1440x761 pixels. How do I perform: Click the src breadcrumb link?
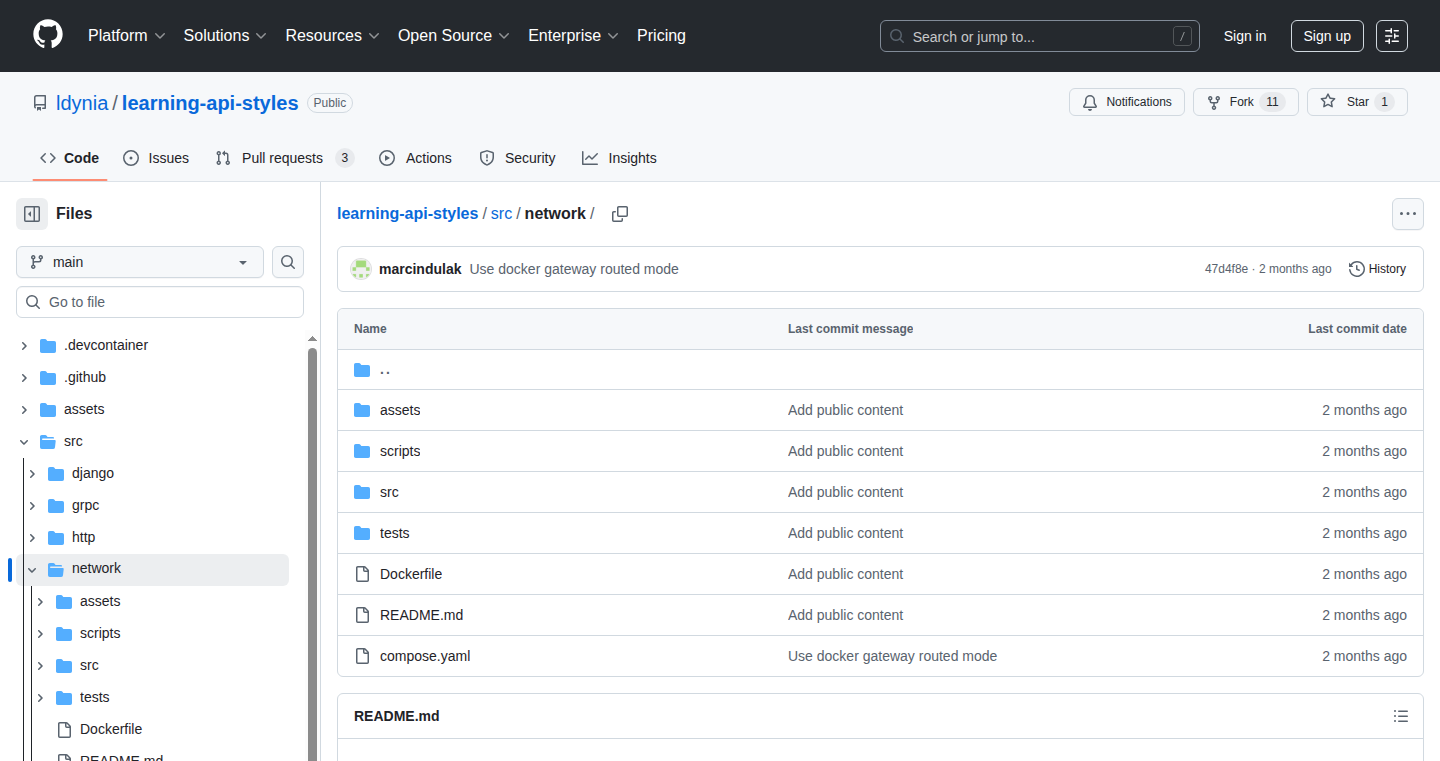tap(501, 213)
